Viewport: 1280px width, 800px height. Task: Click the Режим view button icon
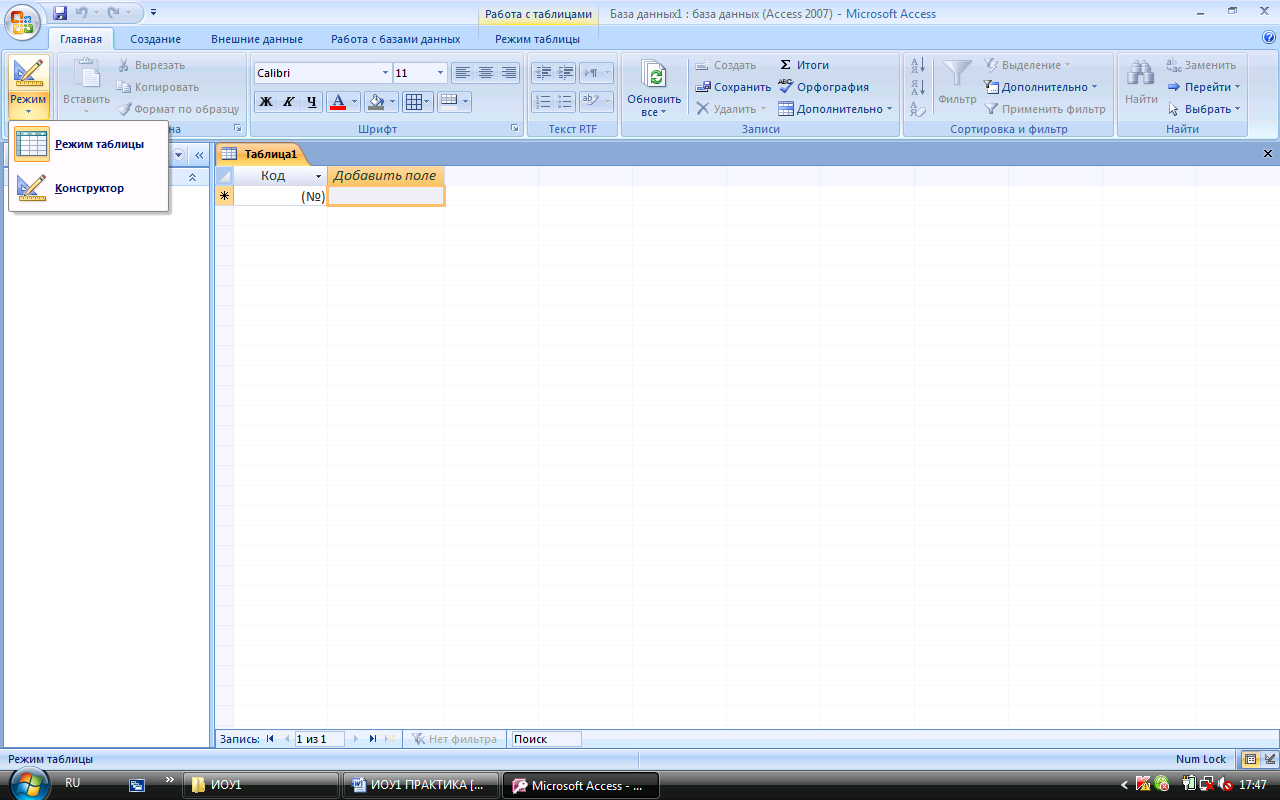click(x=28, y=74)
